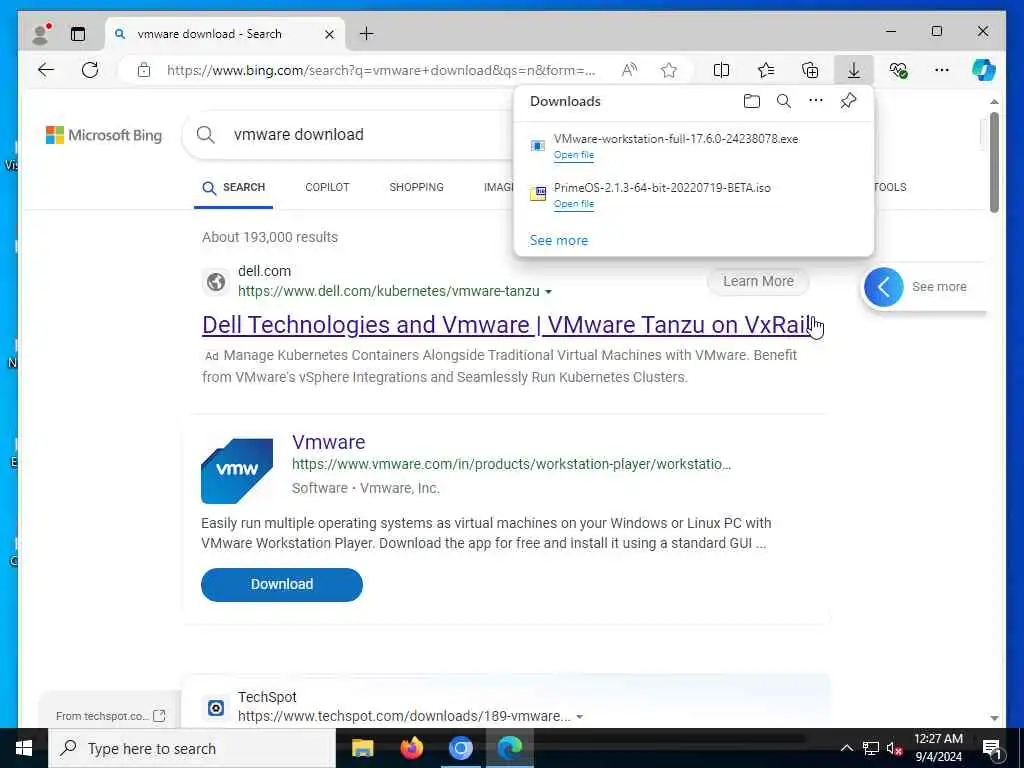The width and height of the screenshot is (1024, 768).
Task: Click the vmw logo thumbnail
Action: (237, 471)
